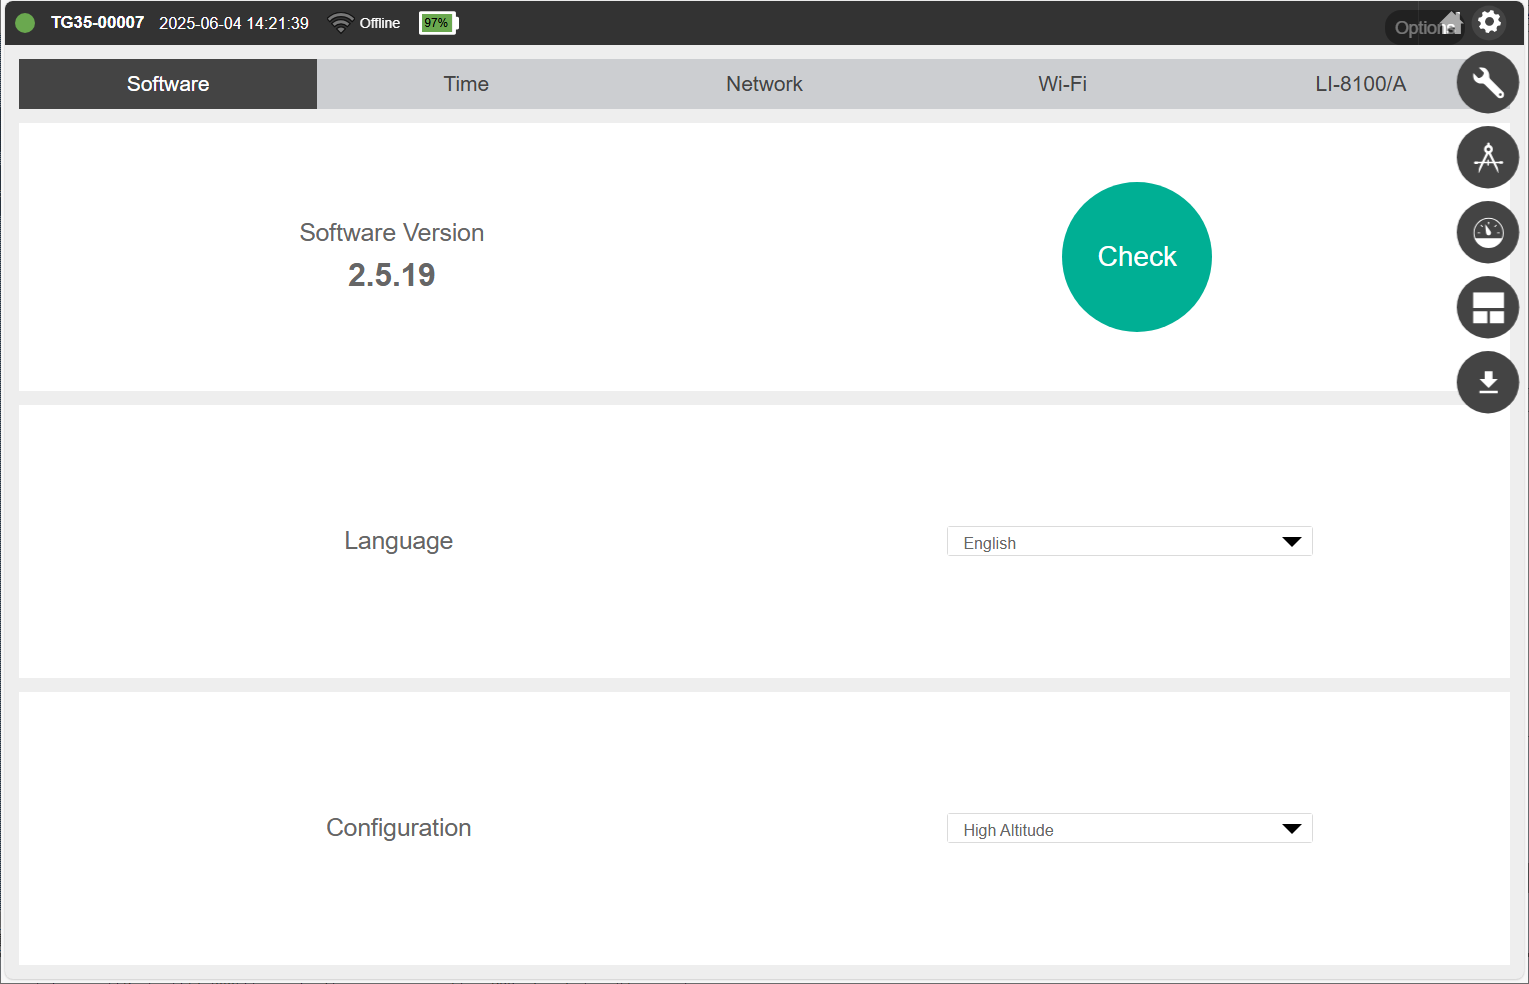Switch to the Time tab
The height and width of the screenshot is (984, 1529).
466,84
